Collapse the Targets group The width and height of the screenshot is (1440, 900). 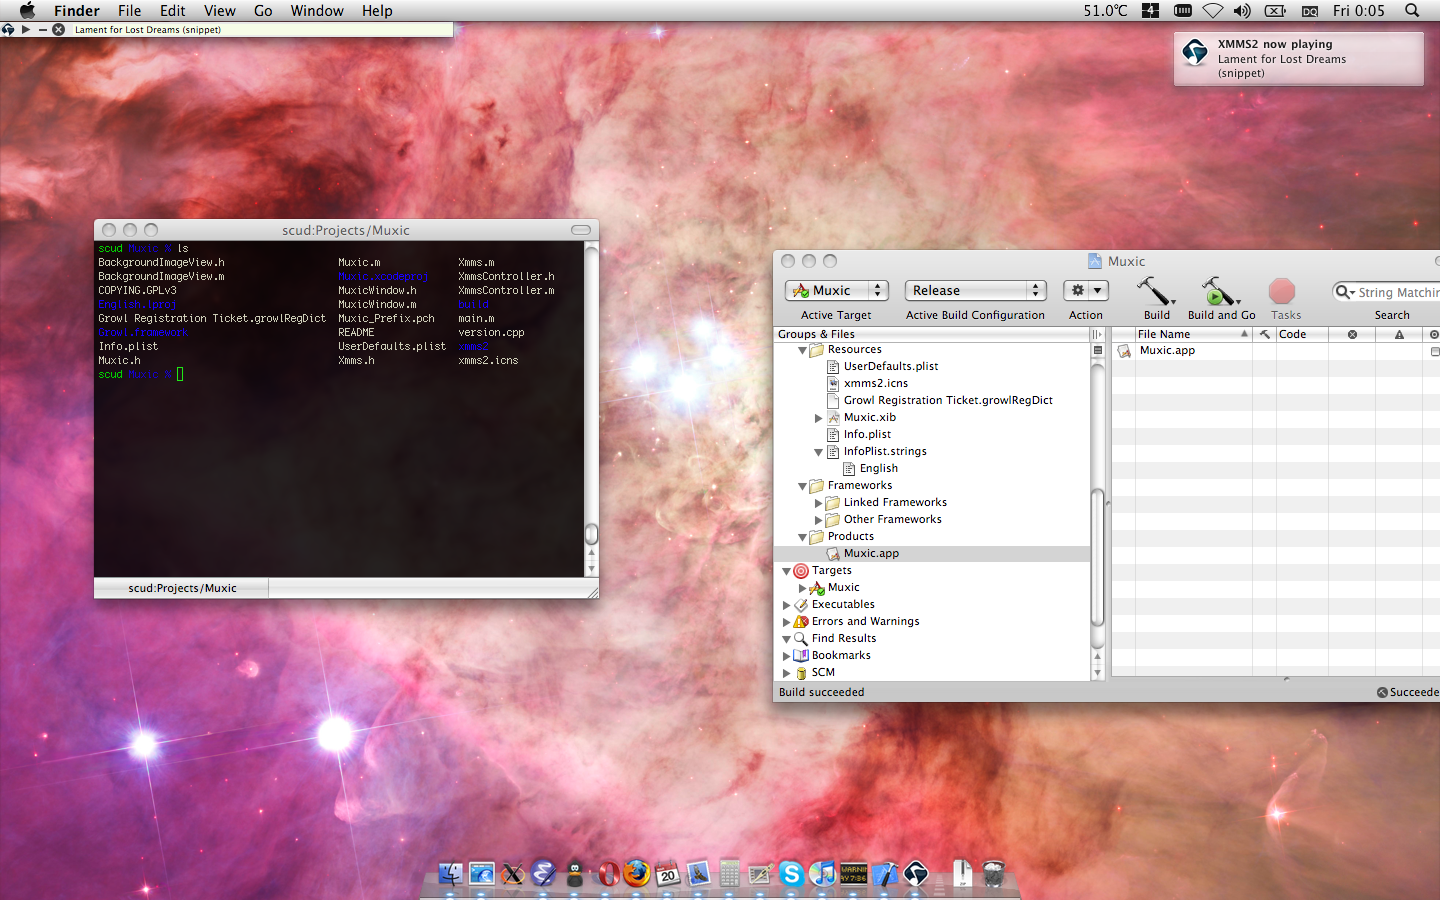(x=786, y=571)
